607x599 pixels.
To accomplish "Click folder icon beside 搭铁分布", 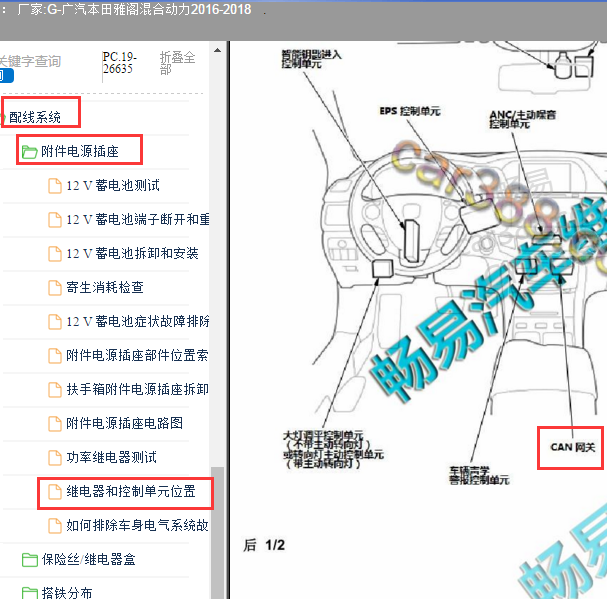I will coord(29,593).
